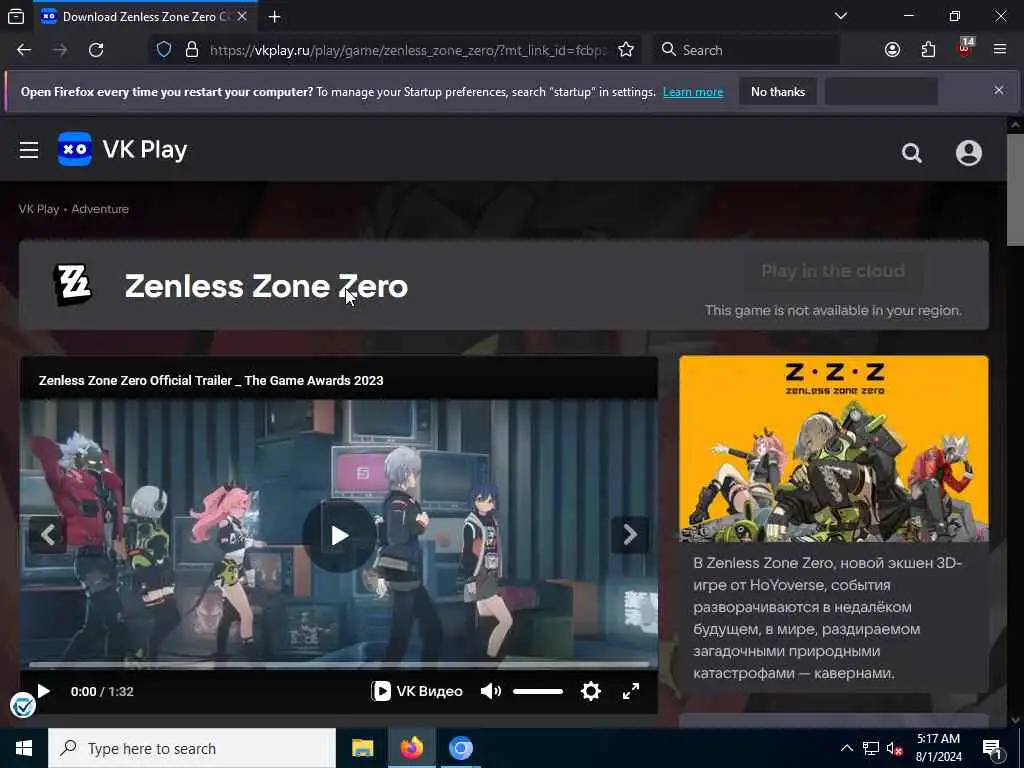Click the URL address bar
The image size is (1024, 768).
pos(408,50)
